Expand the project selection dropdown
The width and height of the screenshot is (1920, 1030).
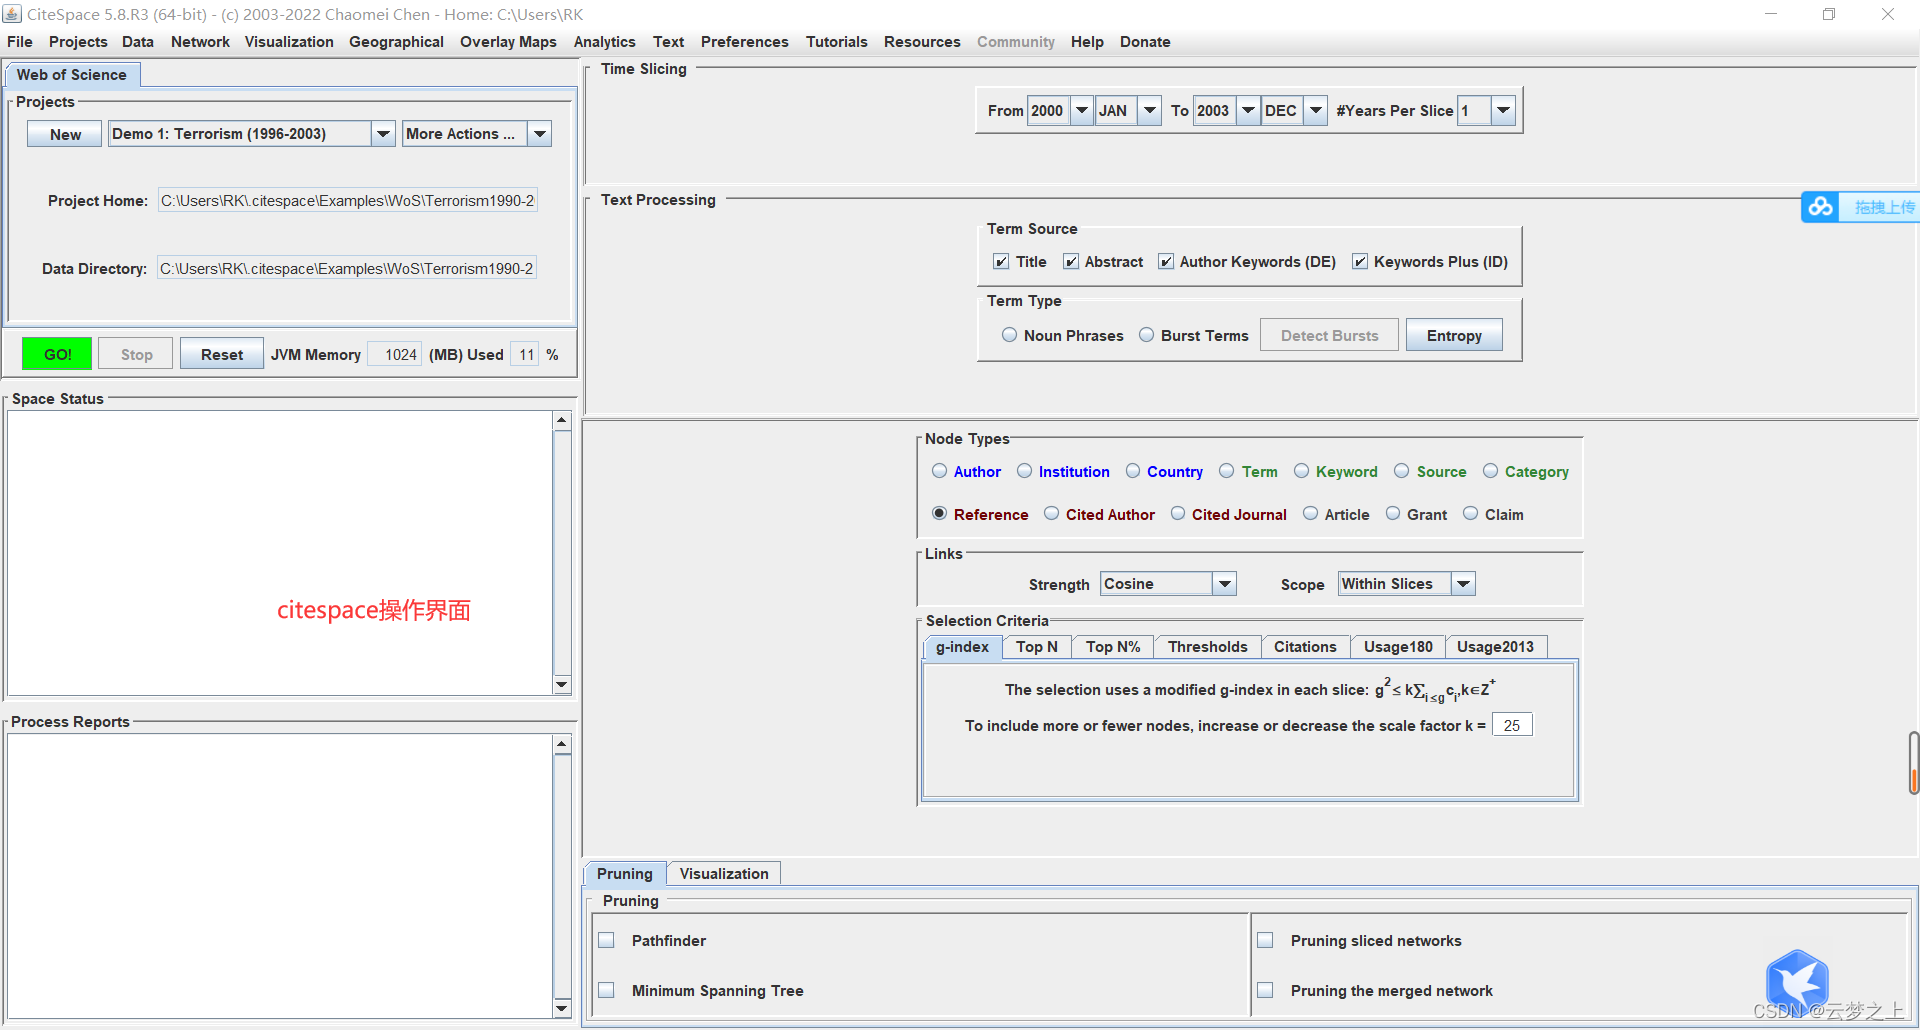pyautogui.click(x=383, y=134)
